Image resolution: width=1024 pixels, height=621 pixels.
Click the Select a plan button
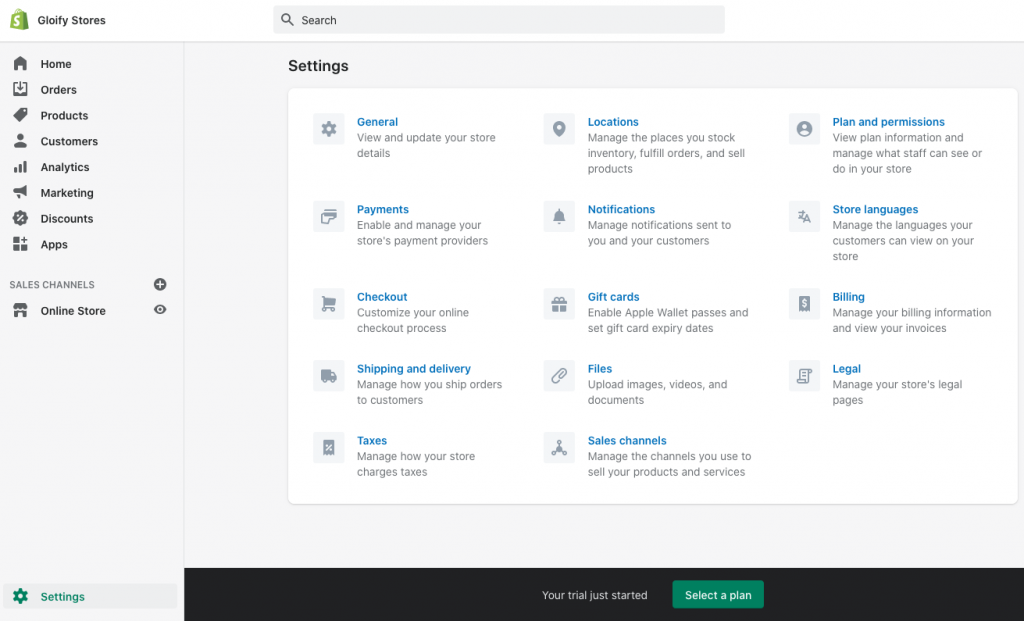tap(718, 595)
